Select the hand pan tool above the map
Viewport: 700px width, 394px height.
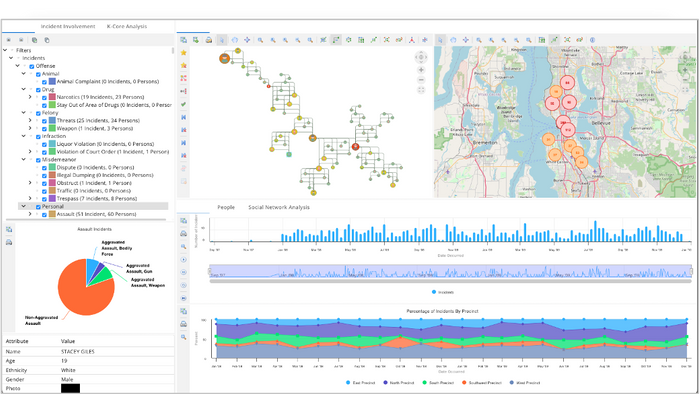click(x=453, y=40)
